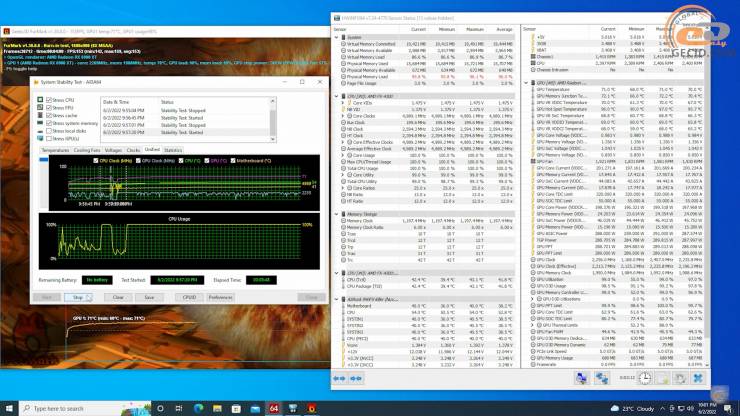Switch to Cooling Fans tab
This screenshot has height=416, width=740.
pos(87,150)
